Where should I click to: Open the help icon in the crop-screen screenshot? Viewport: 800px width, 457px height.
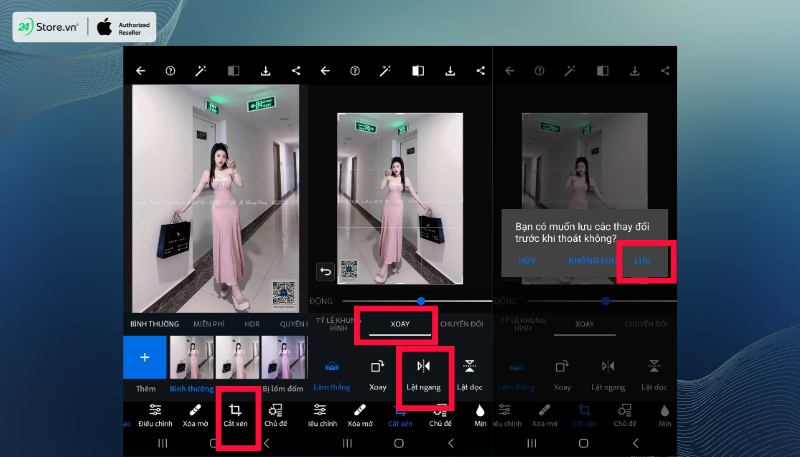[355, 71]
